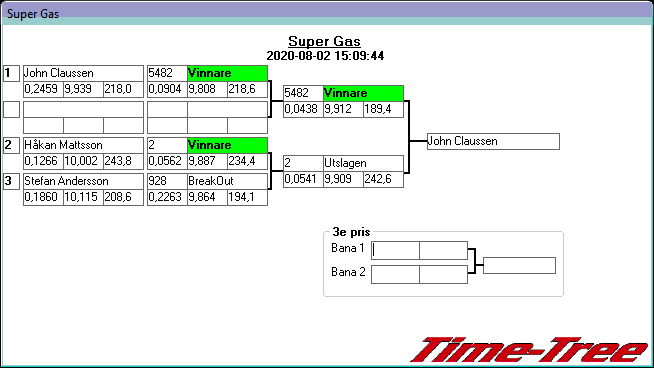The width and height of the screenshot is (654, 368).
Task: Click the Bana 1 first input box
Action: [x=395, y=250]
